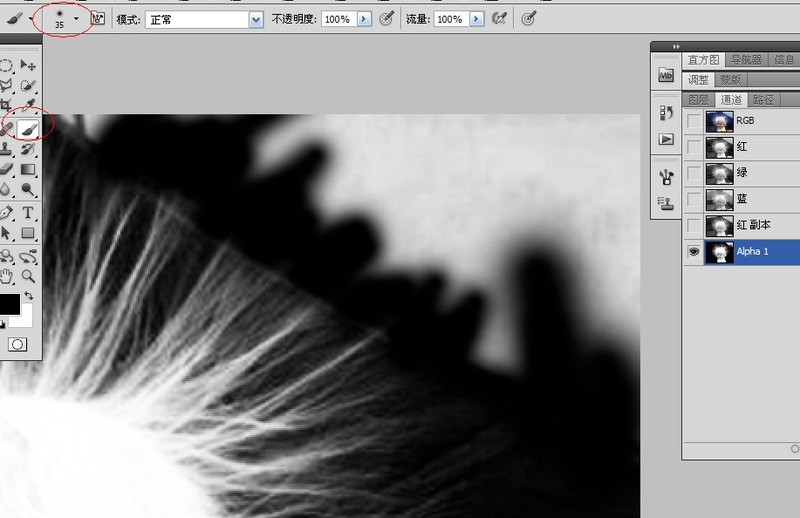Hide the Alpha 1 channel eye
800x518 pixels.
694,252
